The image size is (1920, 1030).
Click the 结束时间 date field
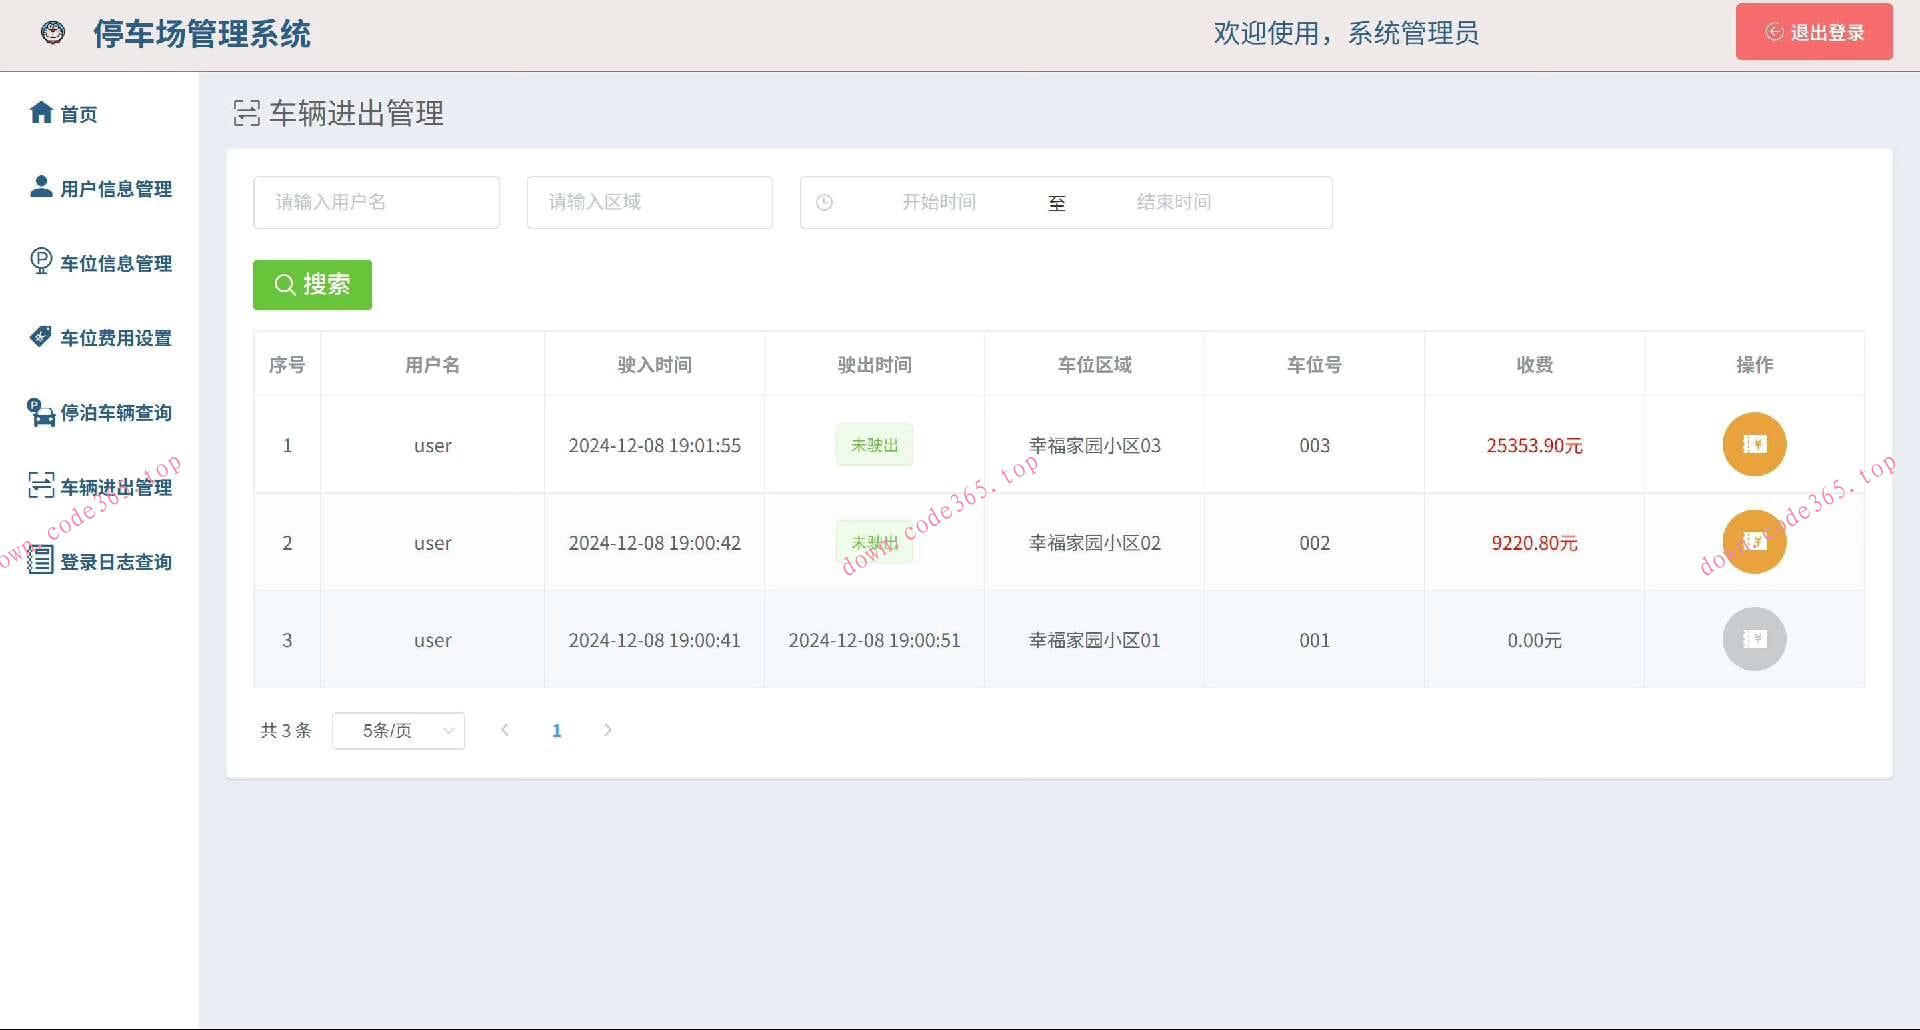tap(1174, 202)
